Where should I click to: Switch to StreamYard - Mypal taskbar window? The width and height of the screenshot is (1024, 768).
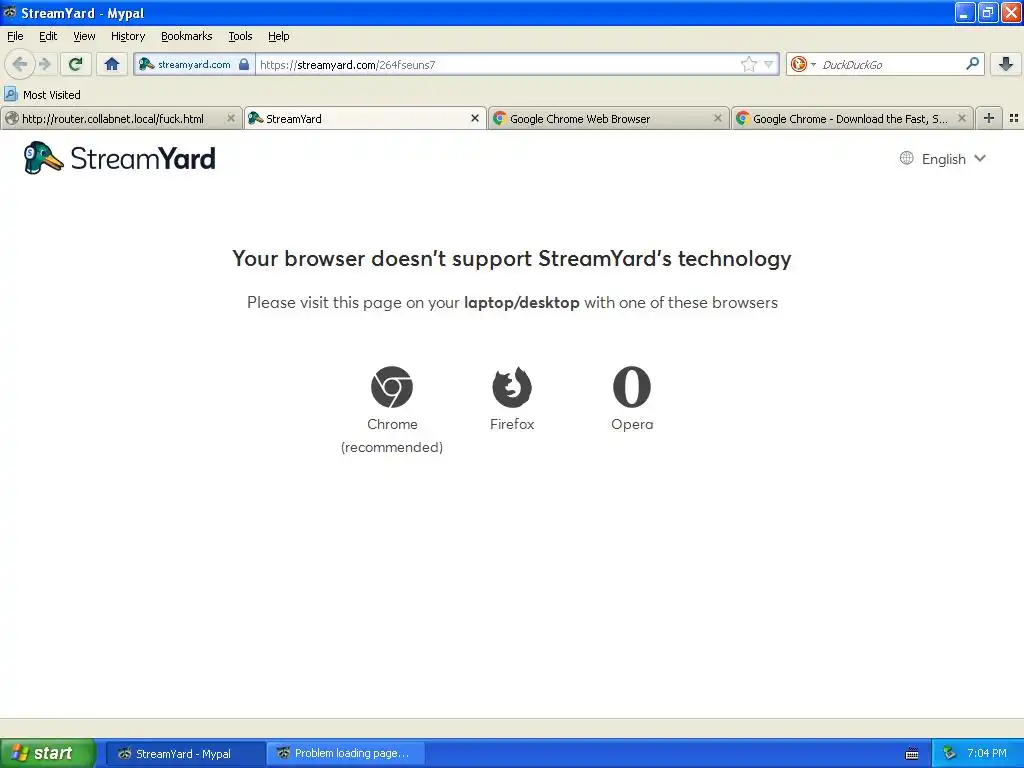pyautogui.click(x=184, y=754)
